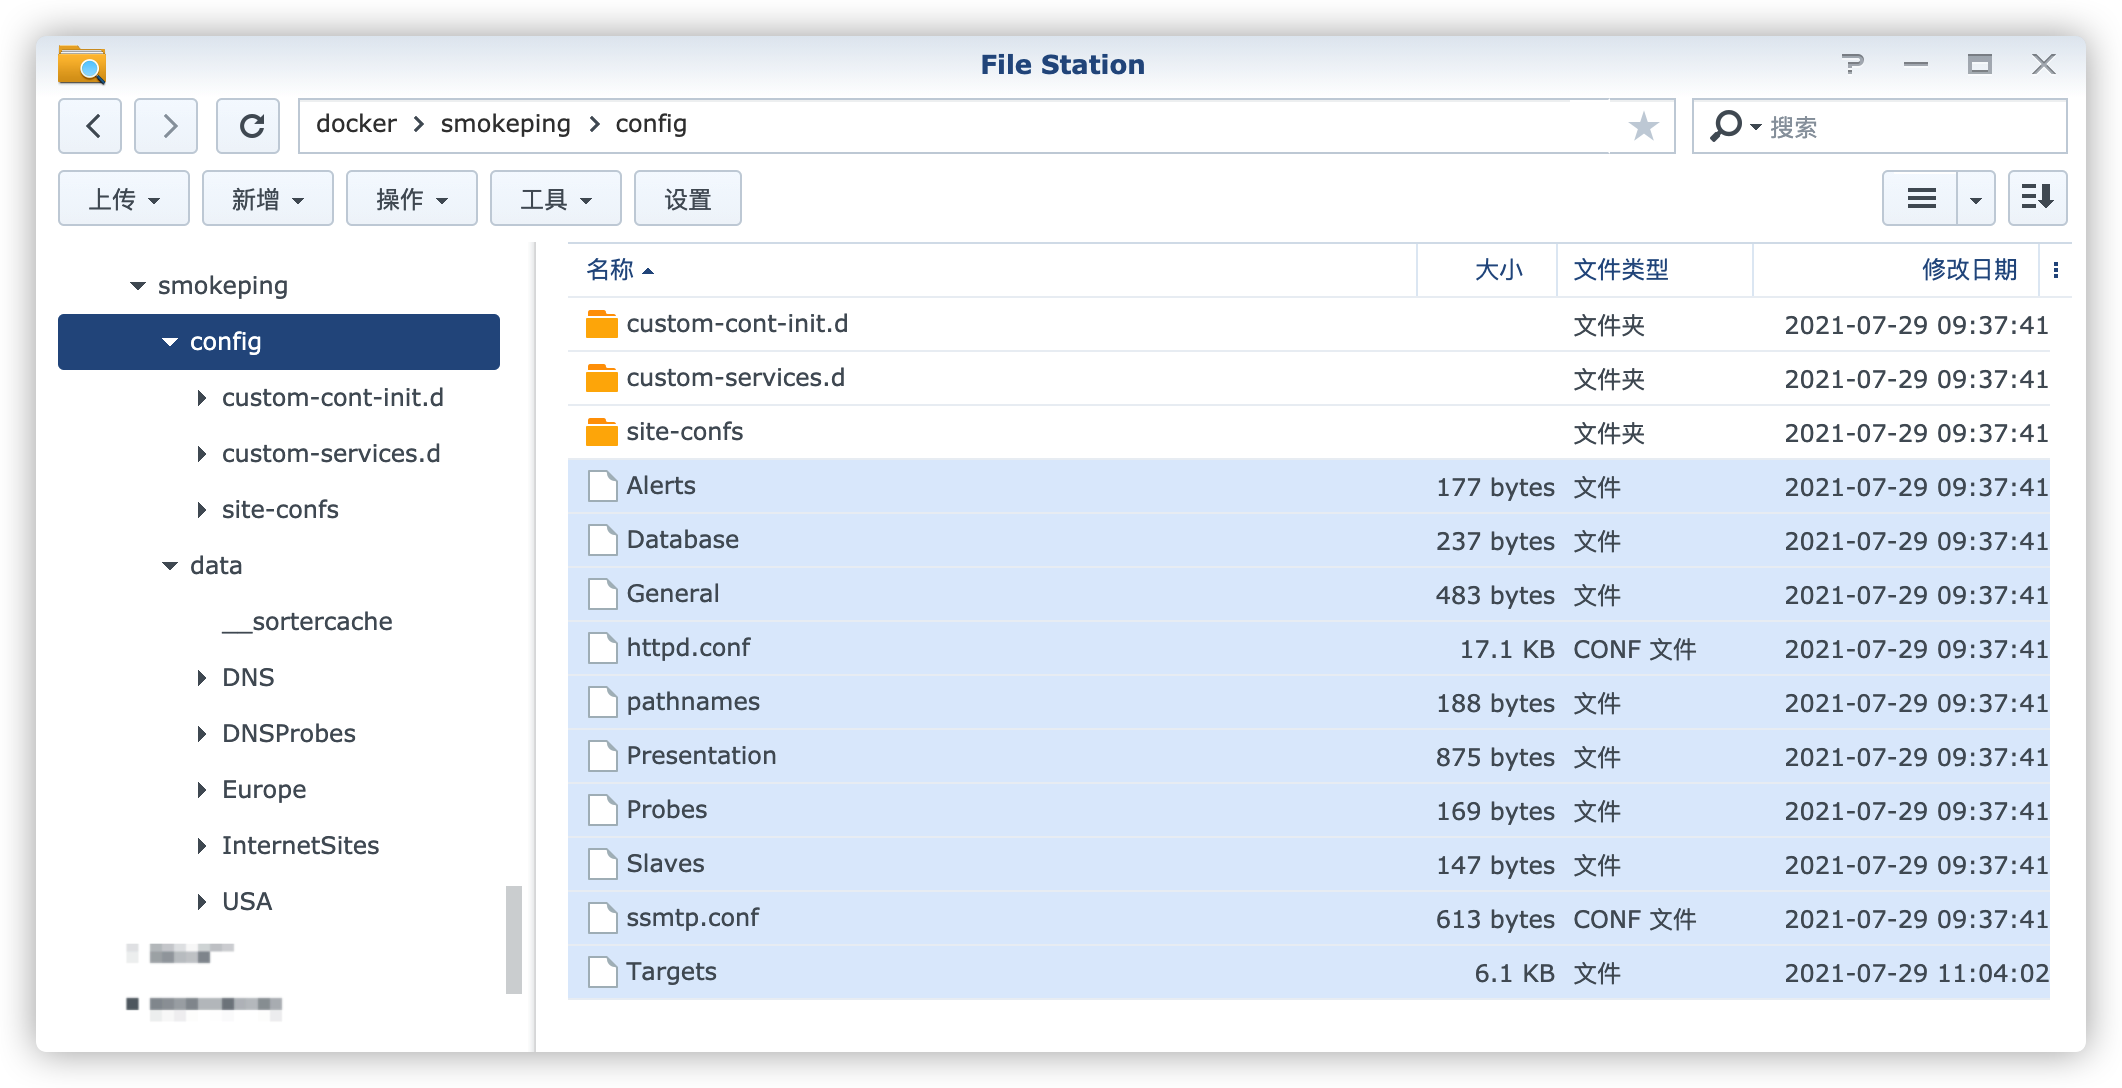2122x1088 pixels.
Task: Add path to favorites with star icon
Action: 1643,126
